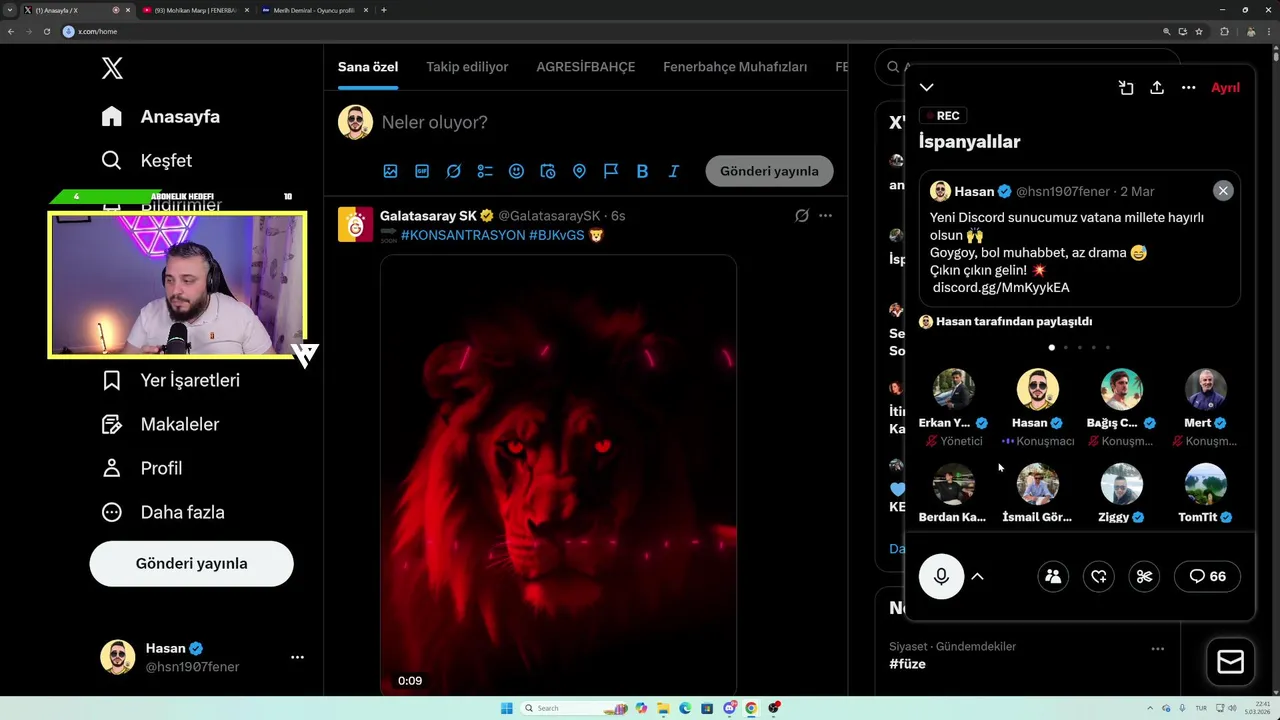Image resolution: width=1280 pixels, height=720 pixels.
Task: Open more options on #füze trend
Action: pyautogui.click(x=1157, y=649)
